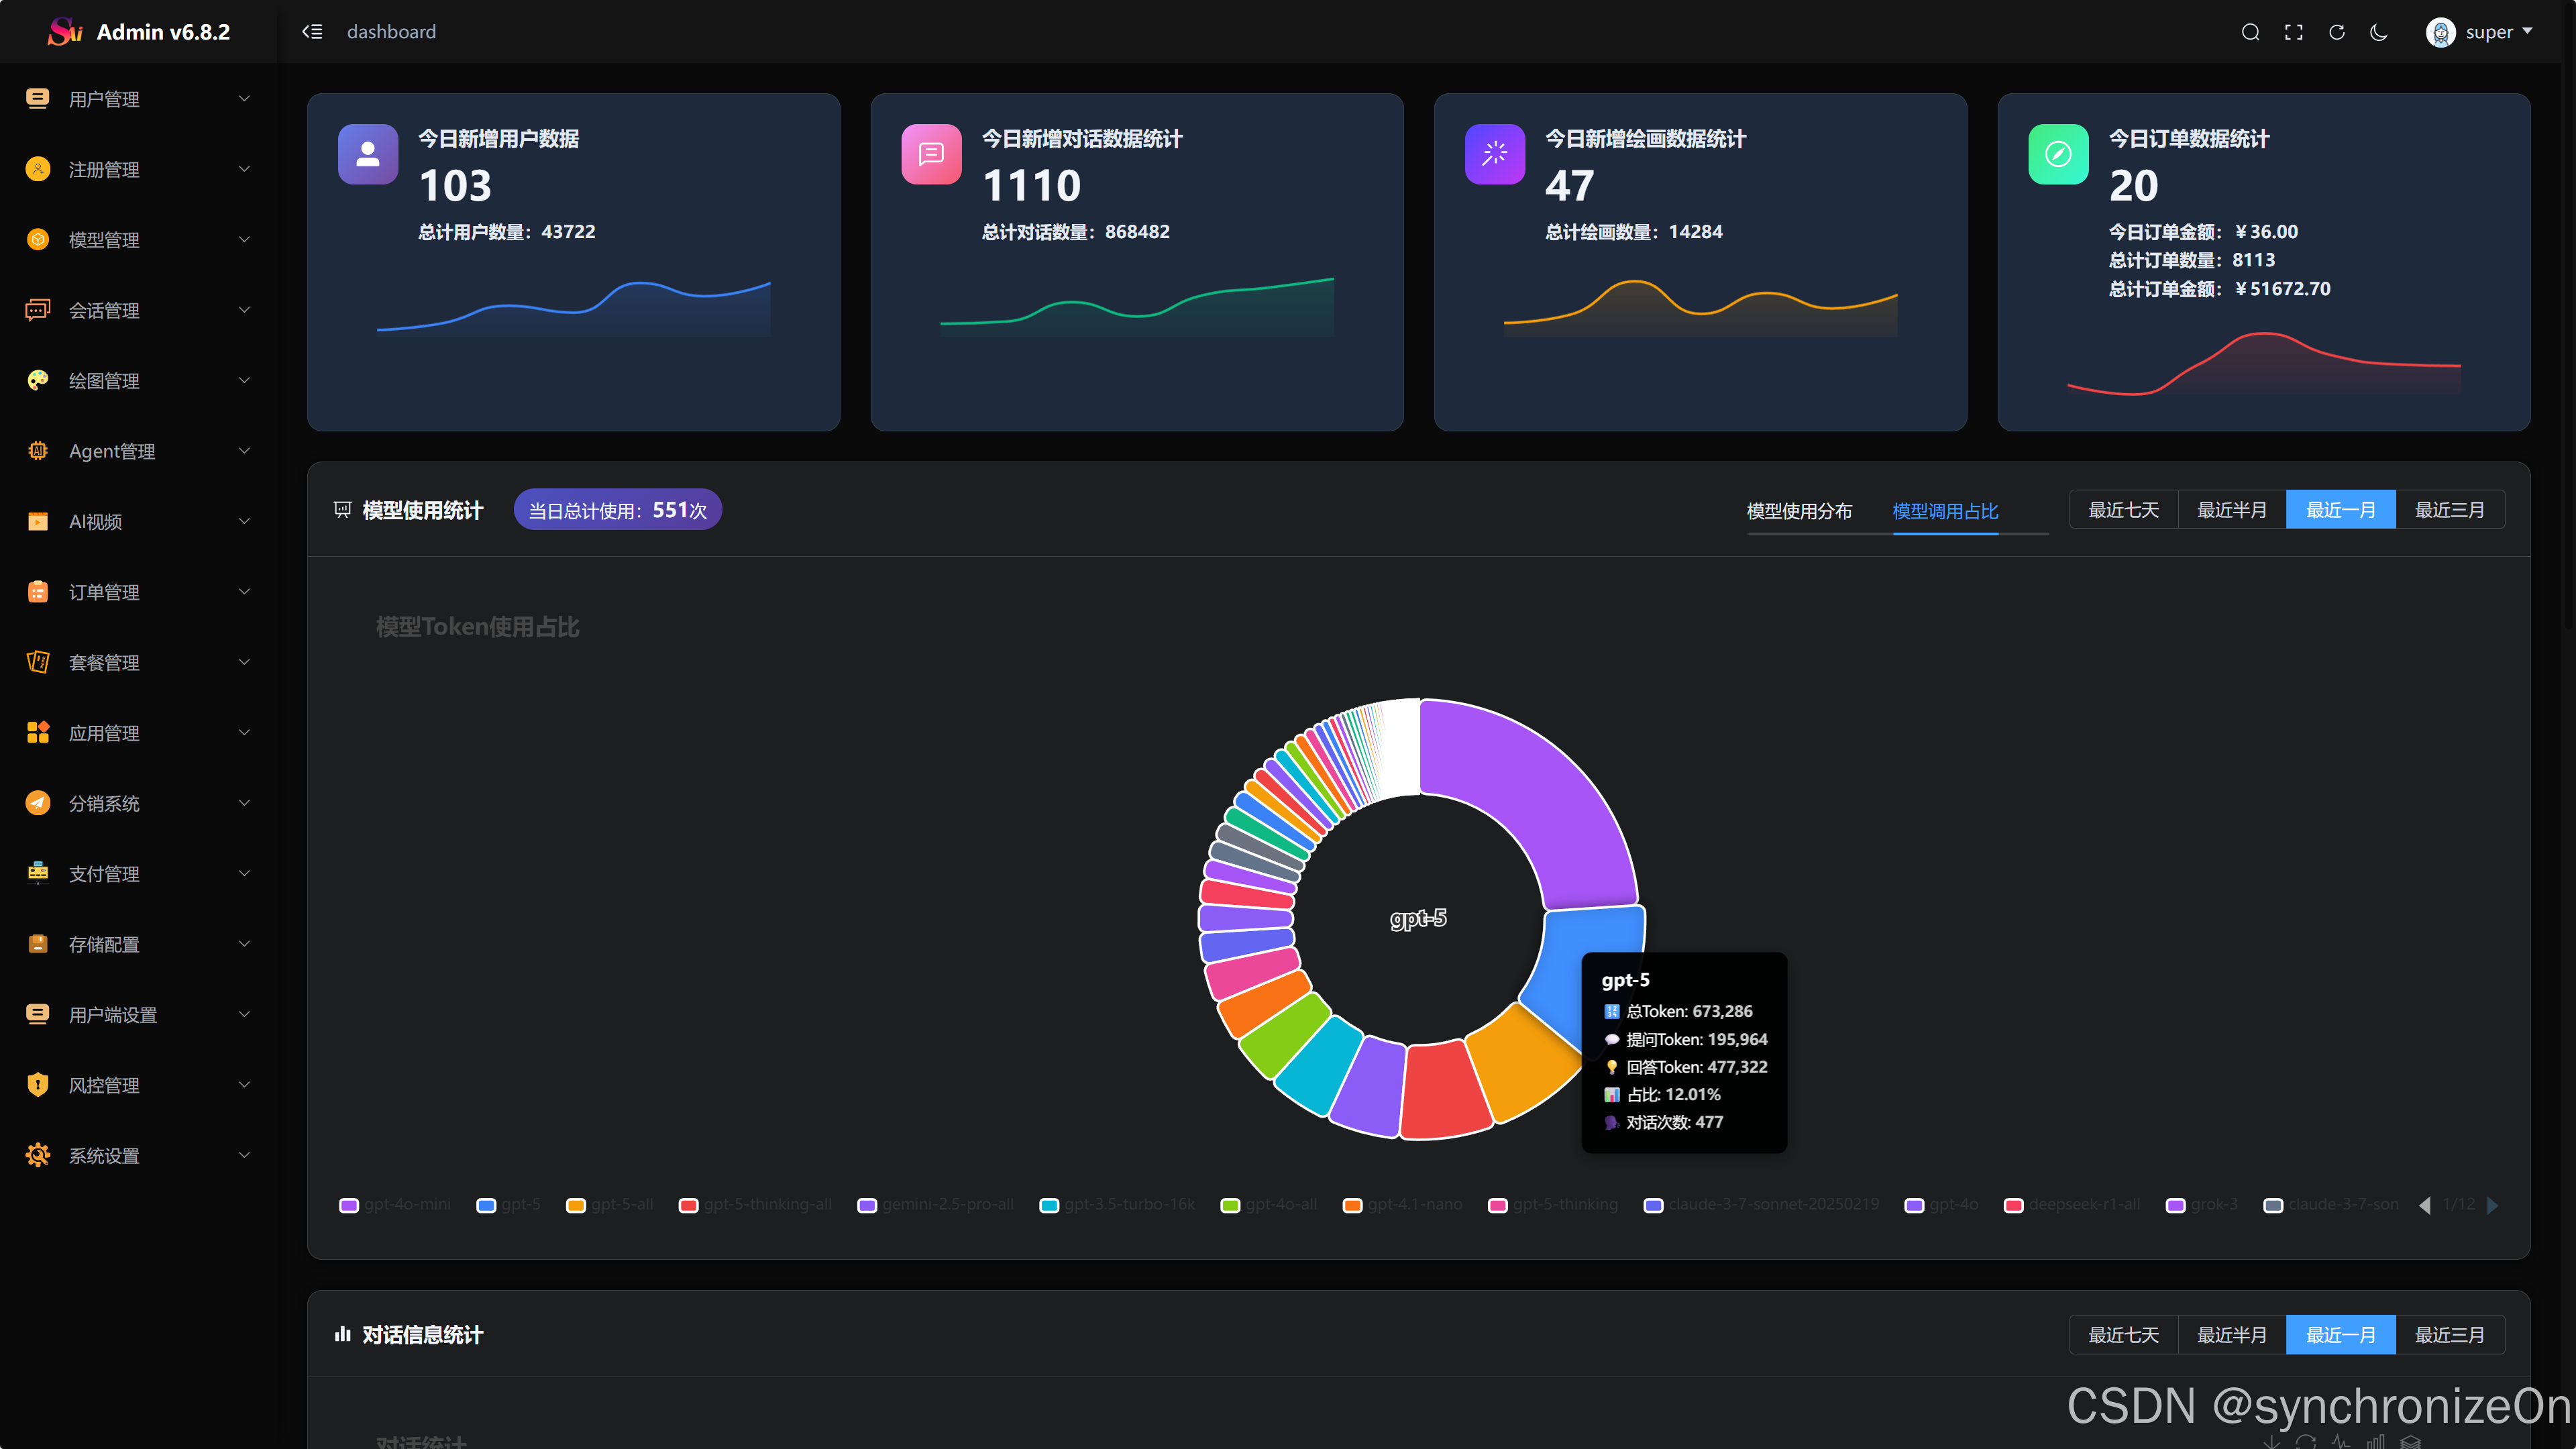
Task: Click the green 今日订单数据统计 compass icon
Action: click(2058, 154)
